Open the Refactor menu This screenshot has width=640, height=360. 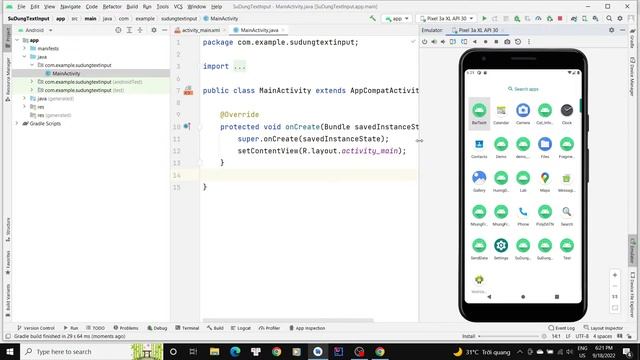[112, 7]
